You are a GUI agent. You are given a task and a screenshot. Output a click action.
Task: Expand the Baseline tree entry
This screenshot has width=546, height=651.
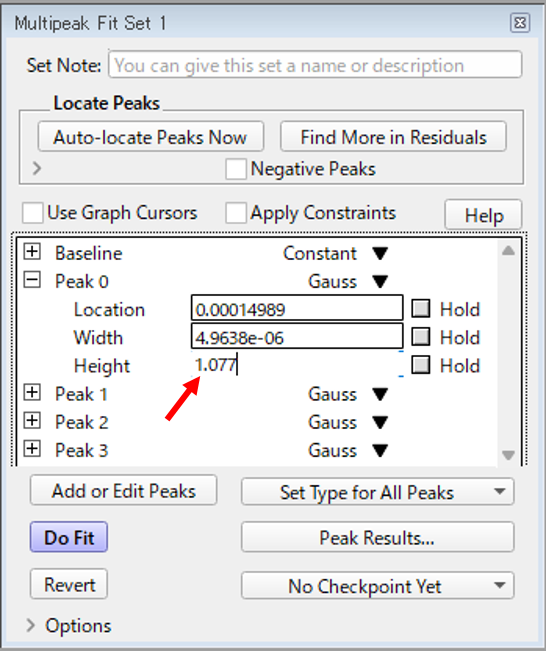tap(32, 252)
